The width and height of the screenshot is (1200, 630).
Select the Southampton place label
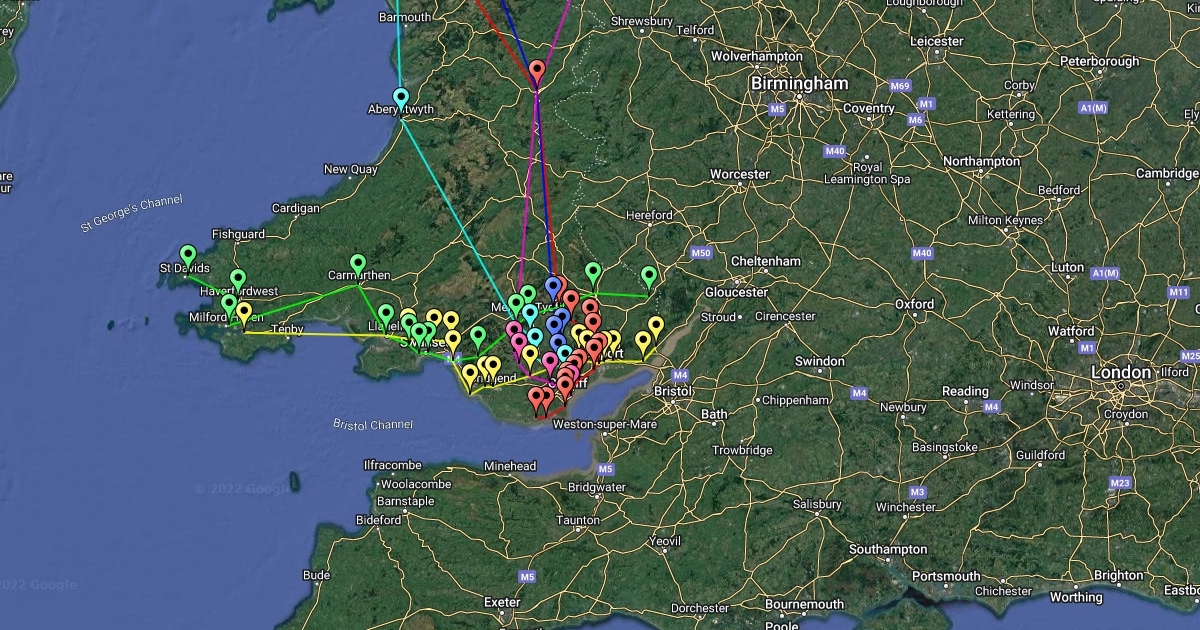tap(888, 550)
